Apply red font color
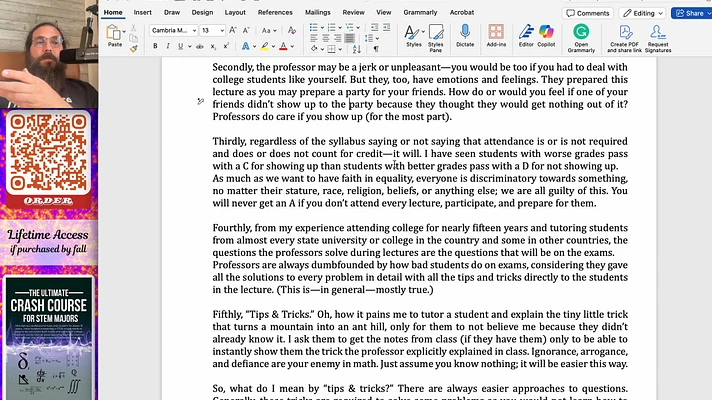712x400 pixels. coord(283,46)
